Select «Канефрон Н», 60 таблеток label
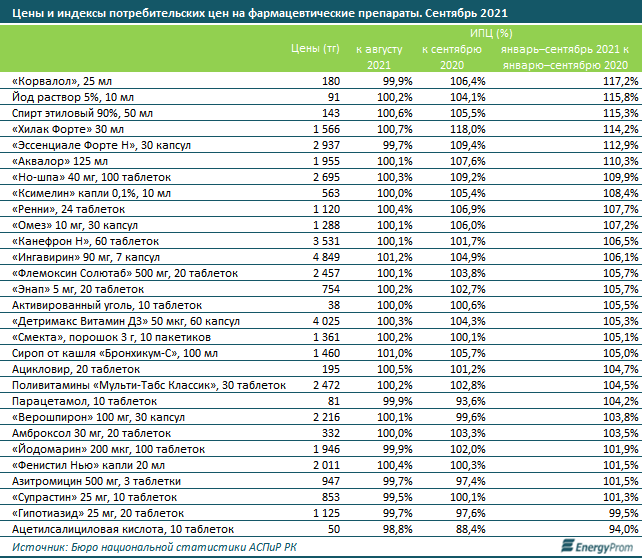Image resolution: width=642 pixels, height=558 pixels. (86, 241)
